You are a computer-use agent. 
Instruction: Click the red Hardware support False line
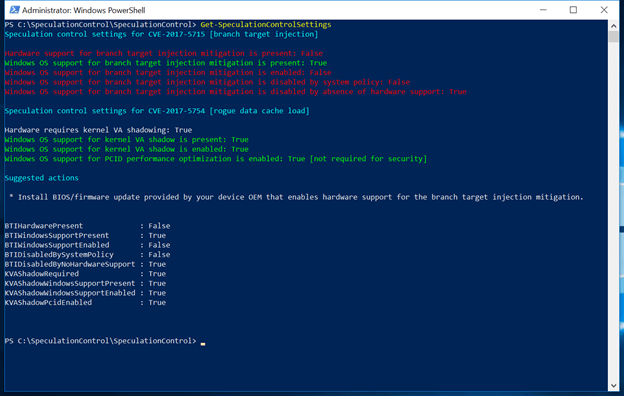tap(164, 53)
